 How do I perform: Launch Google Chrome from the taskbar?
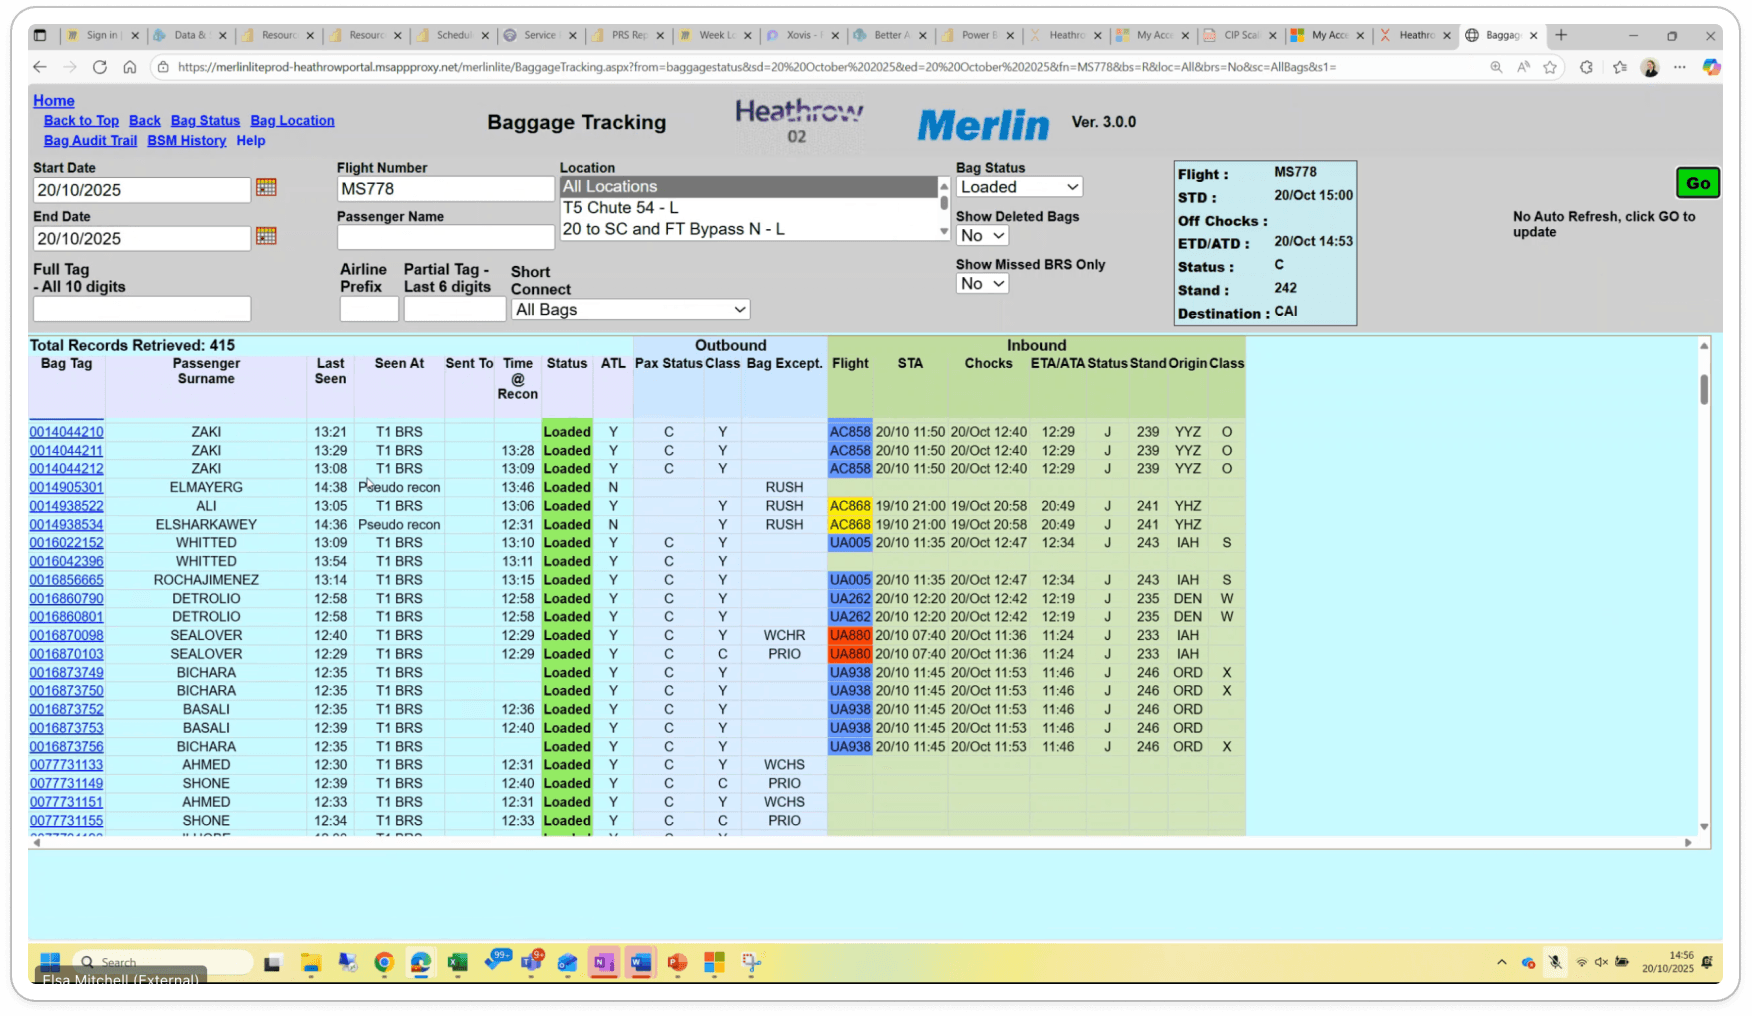pos(384,963)
